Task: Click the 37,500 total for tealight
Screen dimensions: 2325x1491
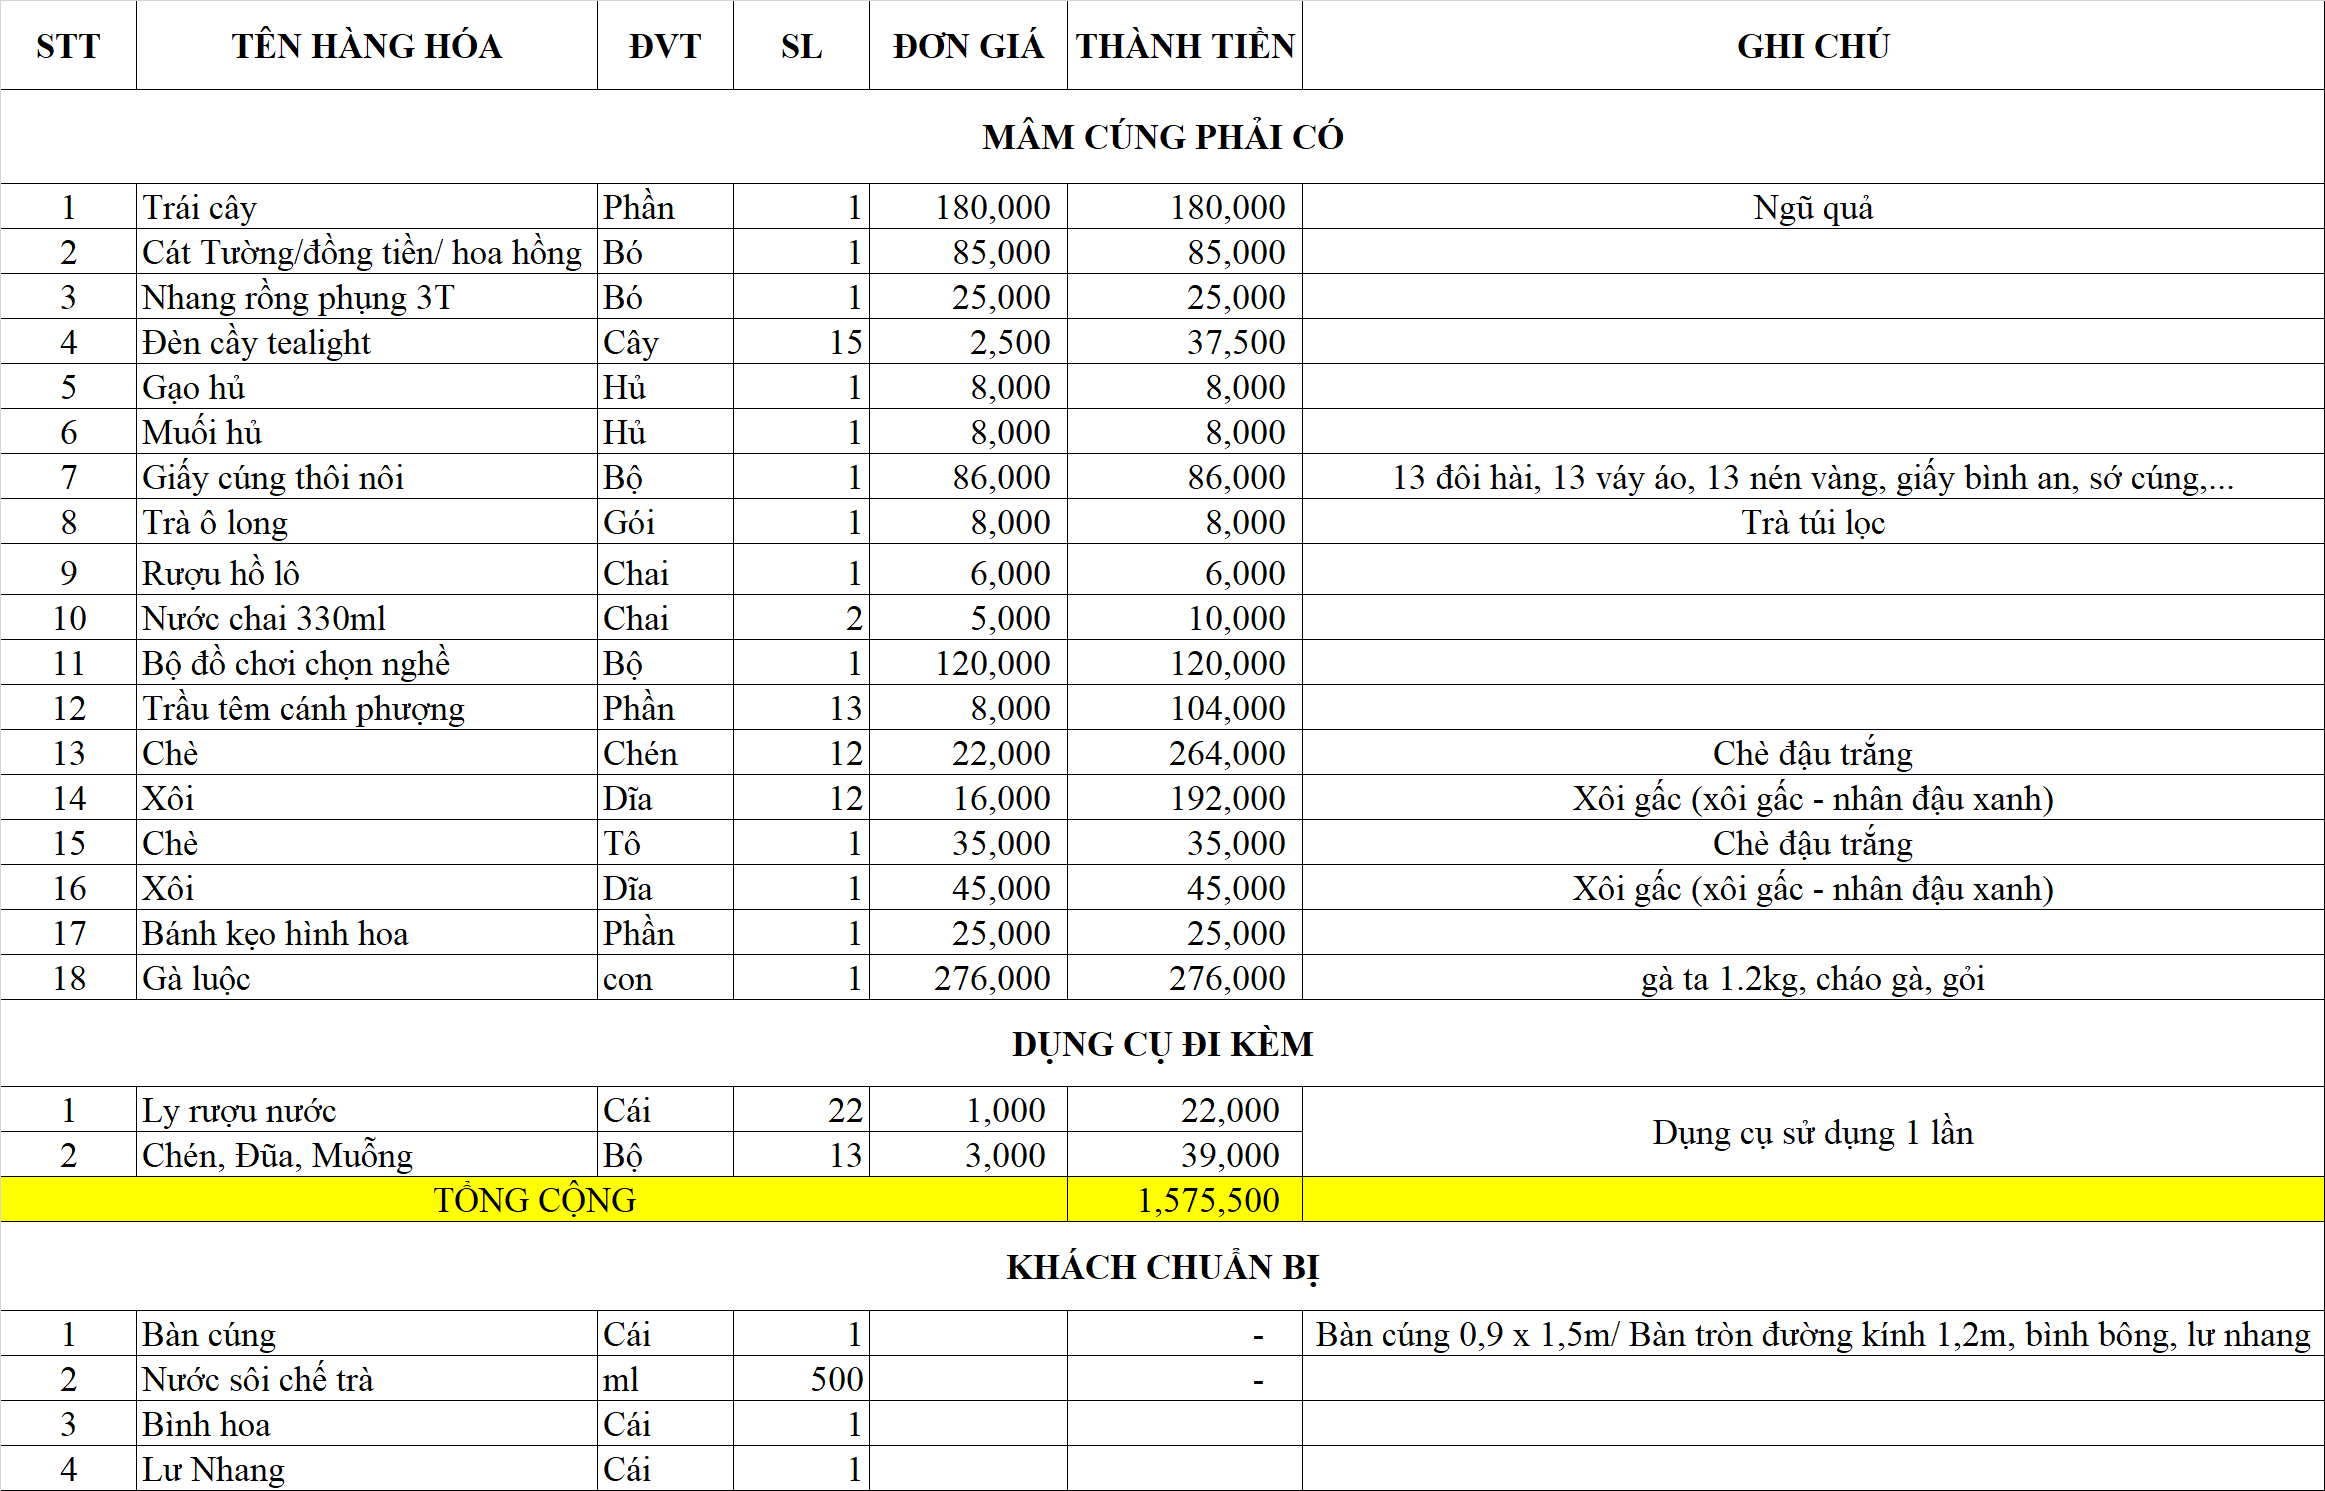Action: coord(1185,342)
